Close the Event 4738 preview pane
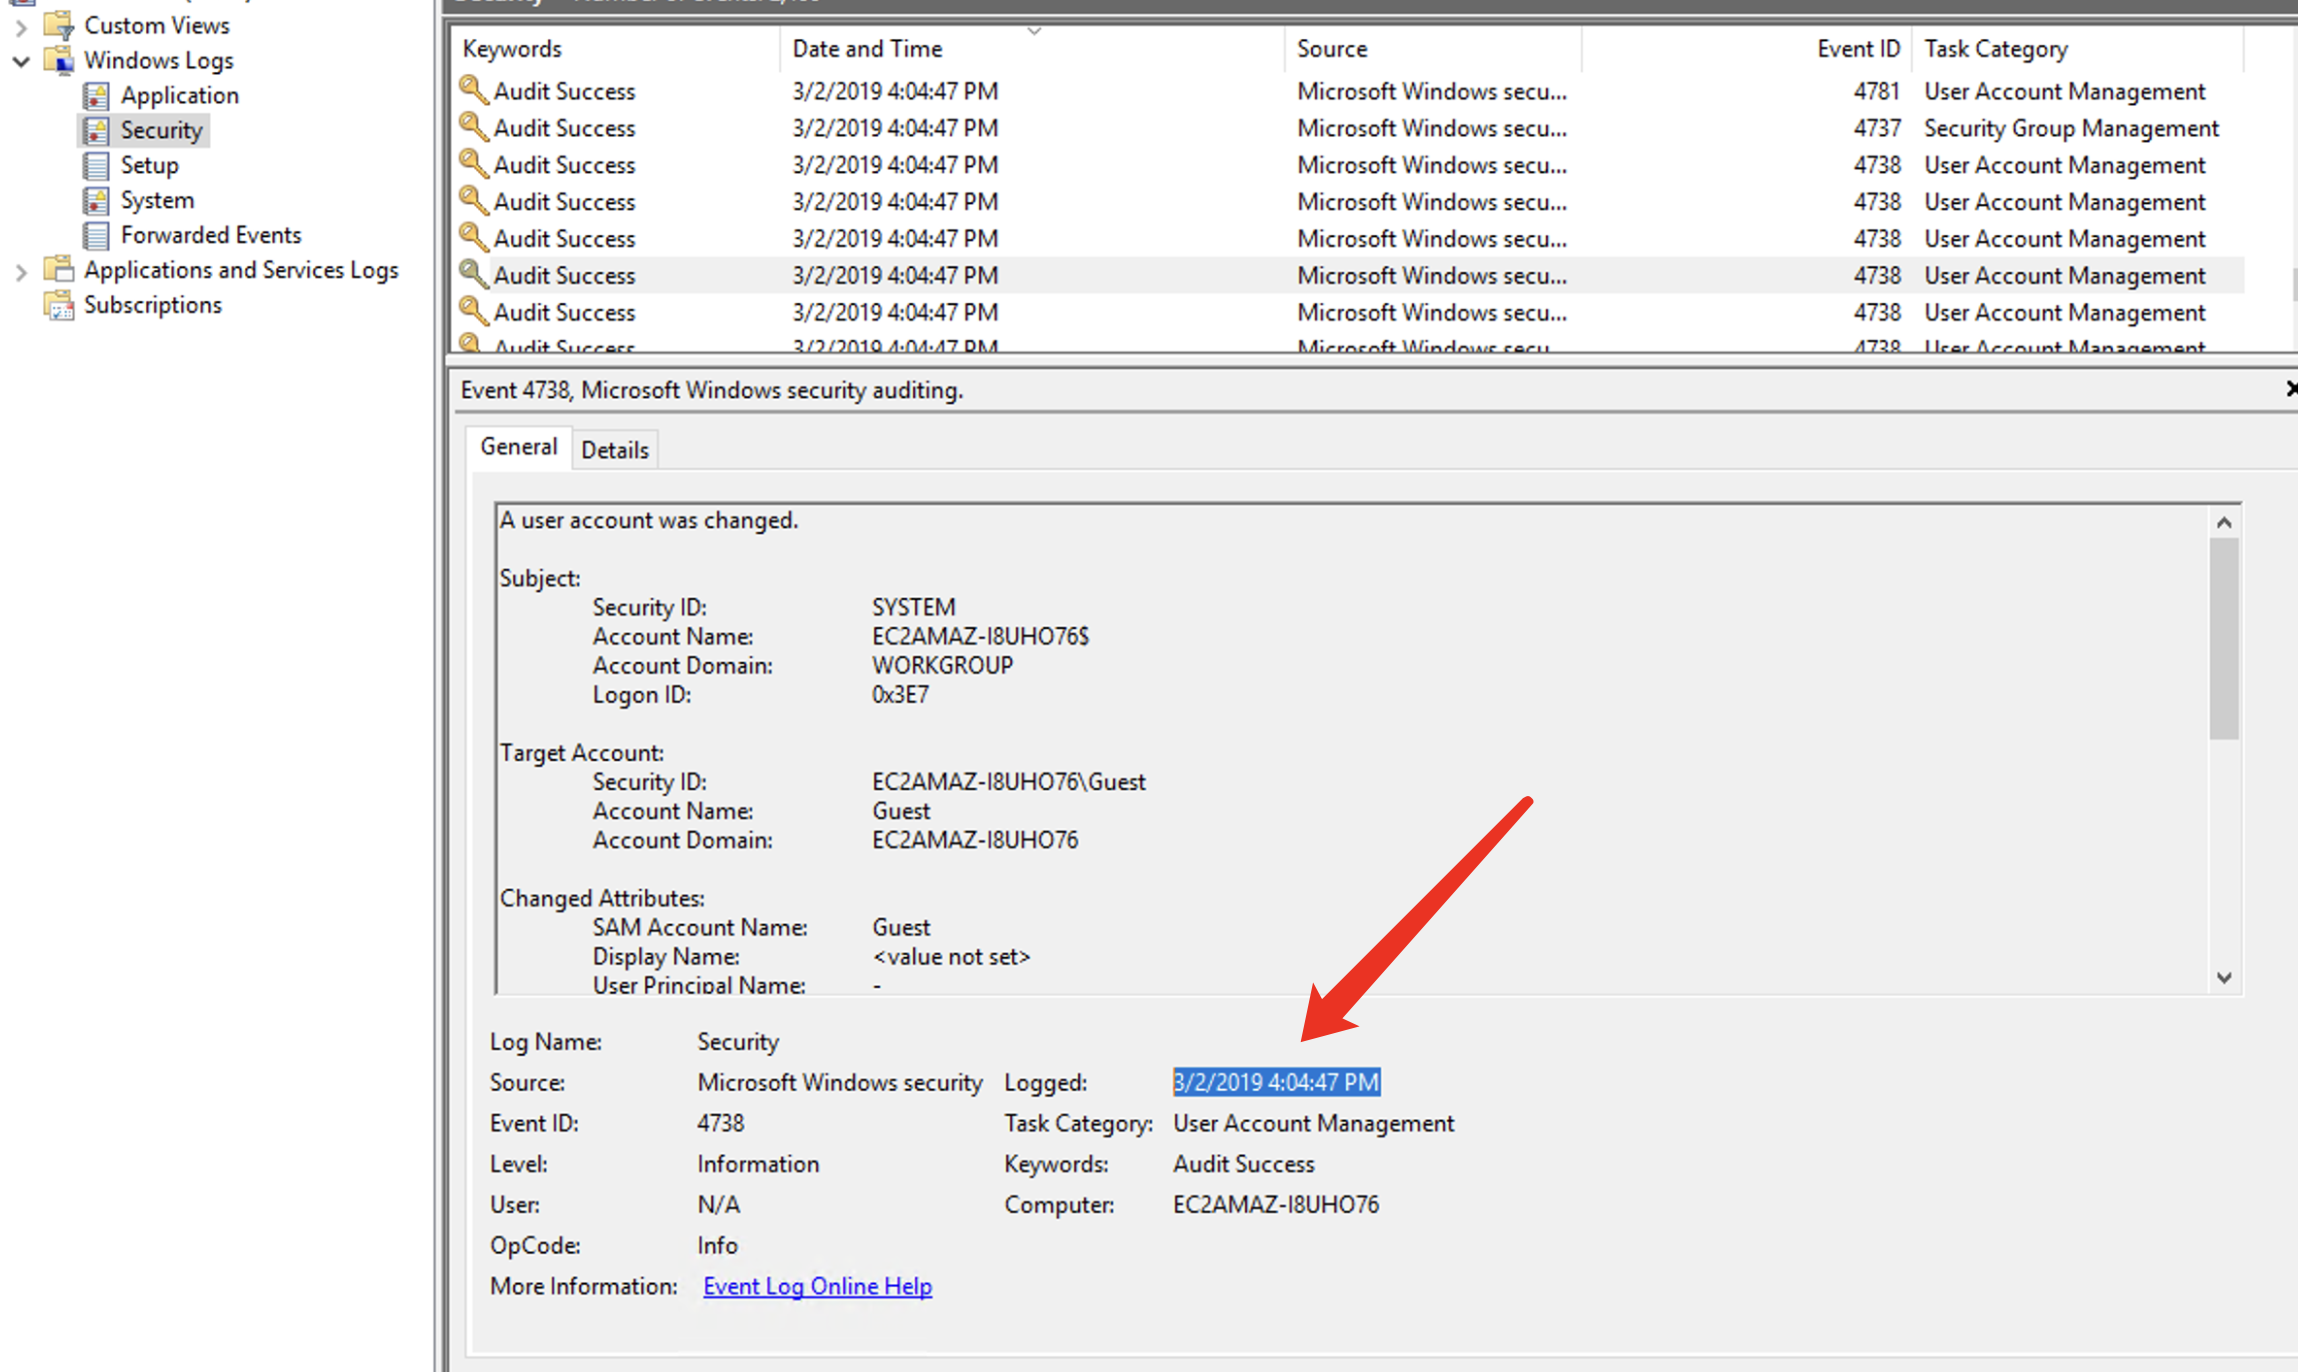Screen dimensions: 2298x1372 coord(2291,389)
